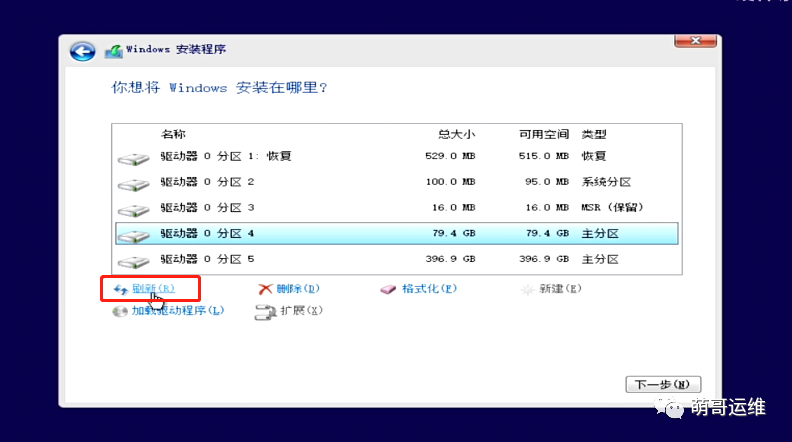Click the Windows Setup title icon
This screenshot has height=442, width=792.
pyautogui.click(x=114, y=51)
